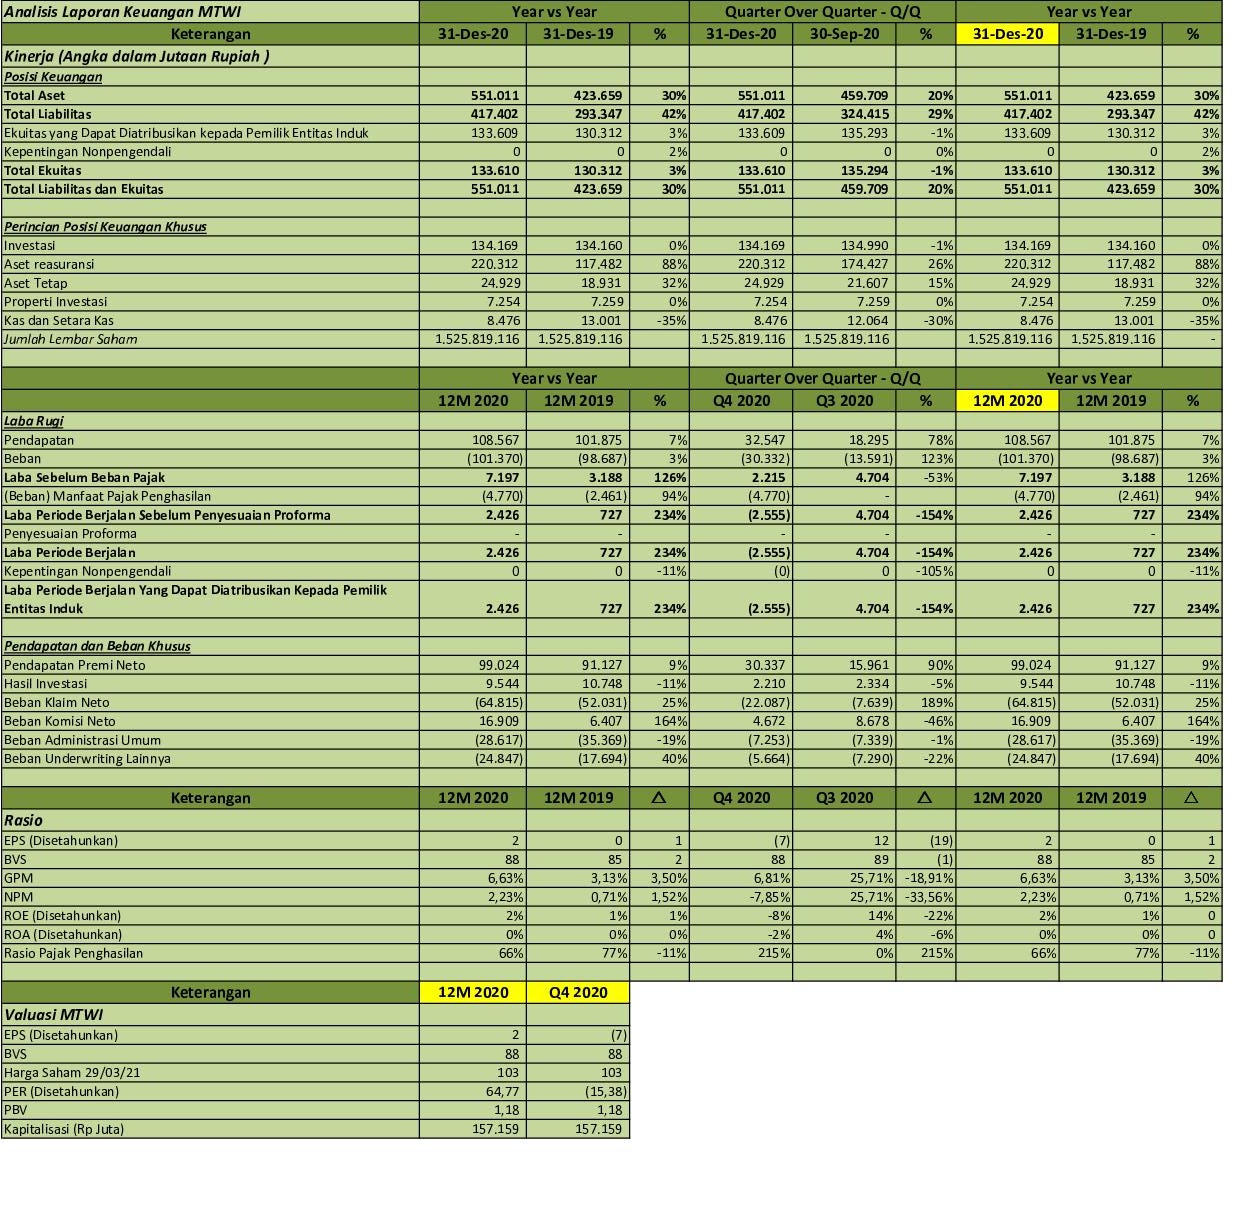The height and width of the screenshot is (1210, 1240).
Task: Select 'Perincian Posisi Keuangan Khusus' heading
Action: click(x=105, y=226)
